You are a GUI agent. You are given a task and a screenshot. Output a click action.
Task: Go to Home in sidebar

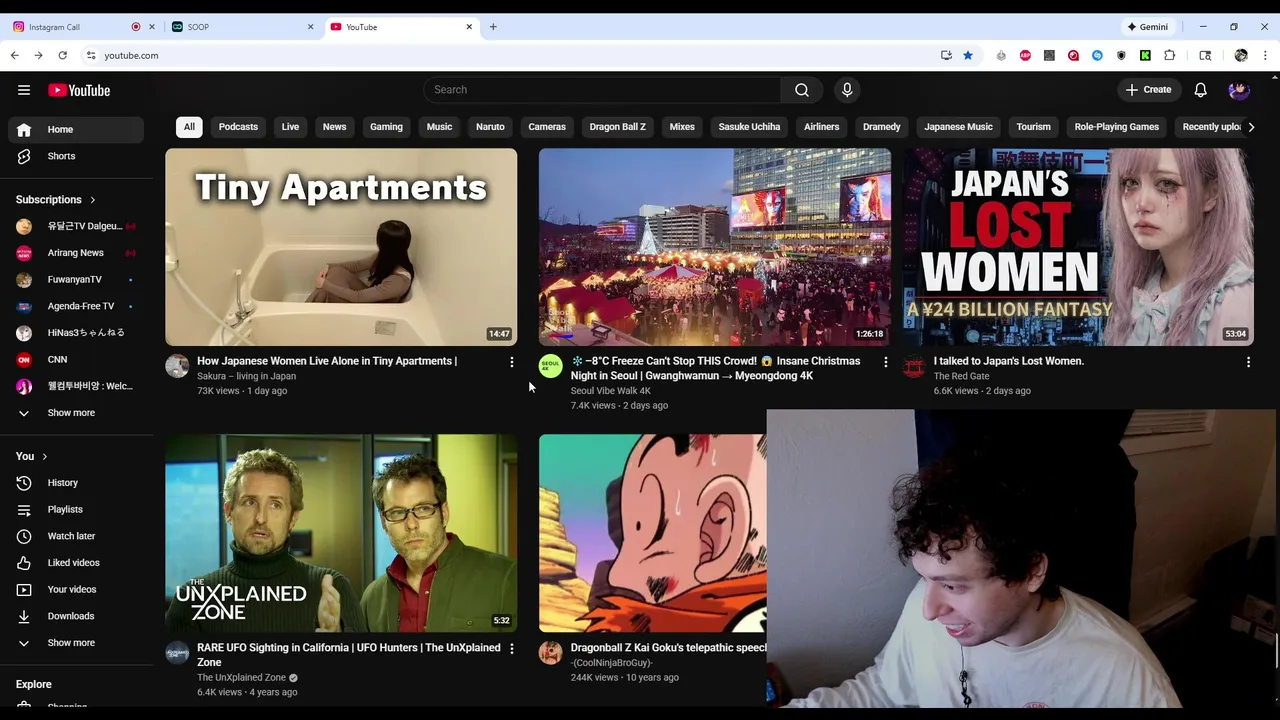point(76,129)
